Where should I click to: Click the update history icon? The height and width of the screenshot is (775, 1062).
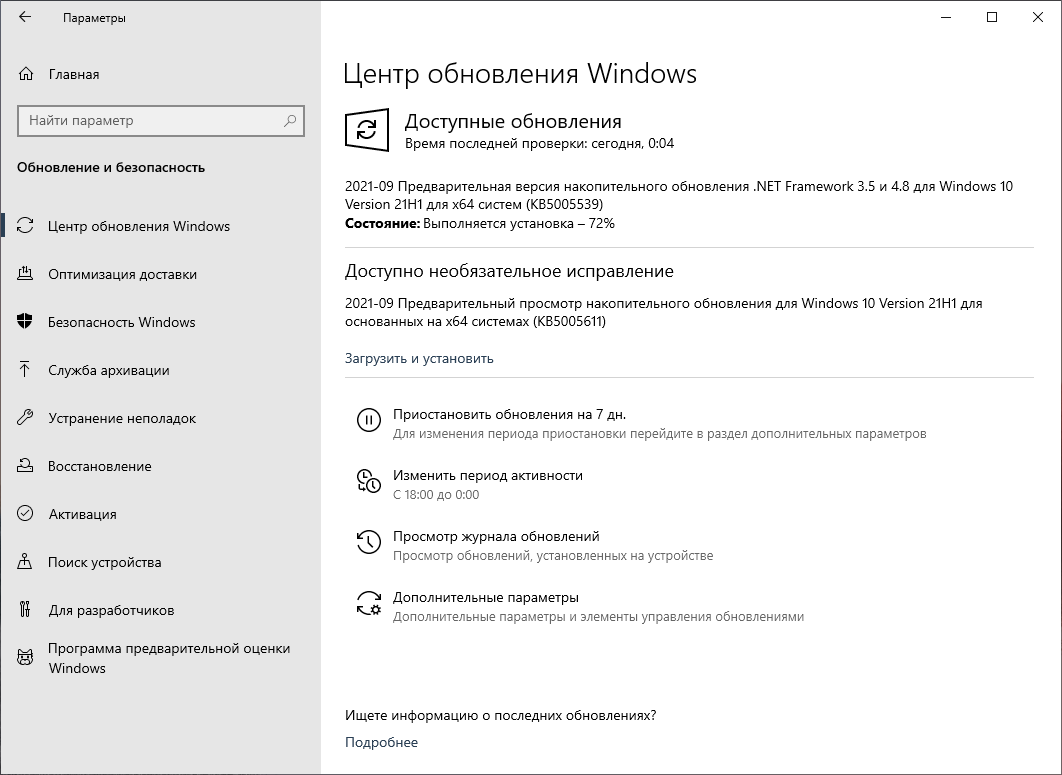pyautogui.click(x=369, y=542)
